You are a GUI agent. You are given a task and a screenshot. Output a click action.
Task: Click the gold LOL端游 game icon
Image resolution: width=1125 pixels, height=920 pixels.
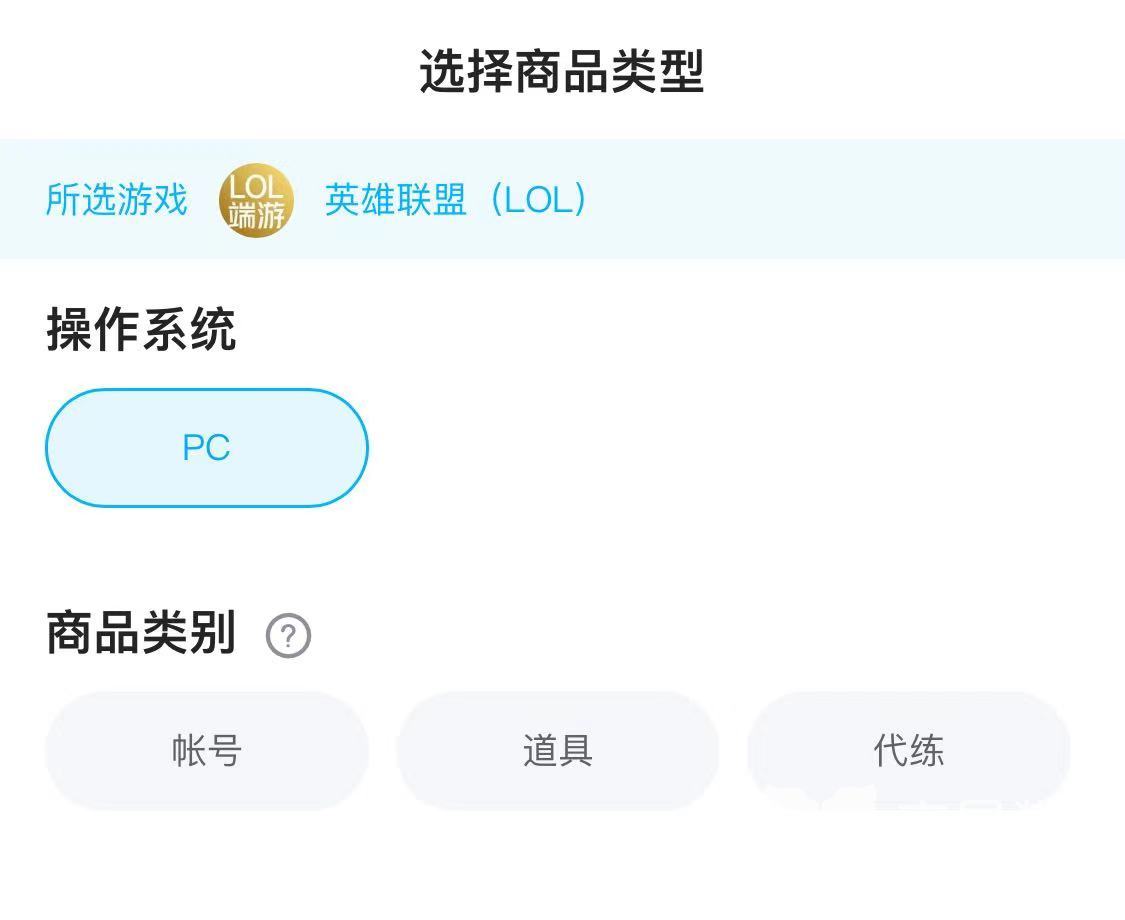(256, 201)
